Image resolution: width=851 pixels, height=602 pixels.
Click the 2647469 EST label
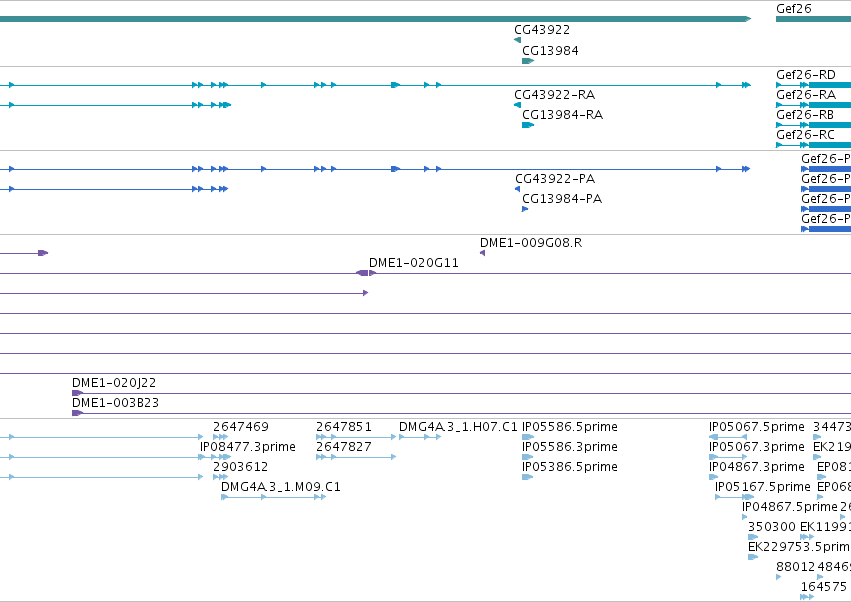click(x=240, y=427)
